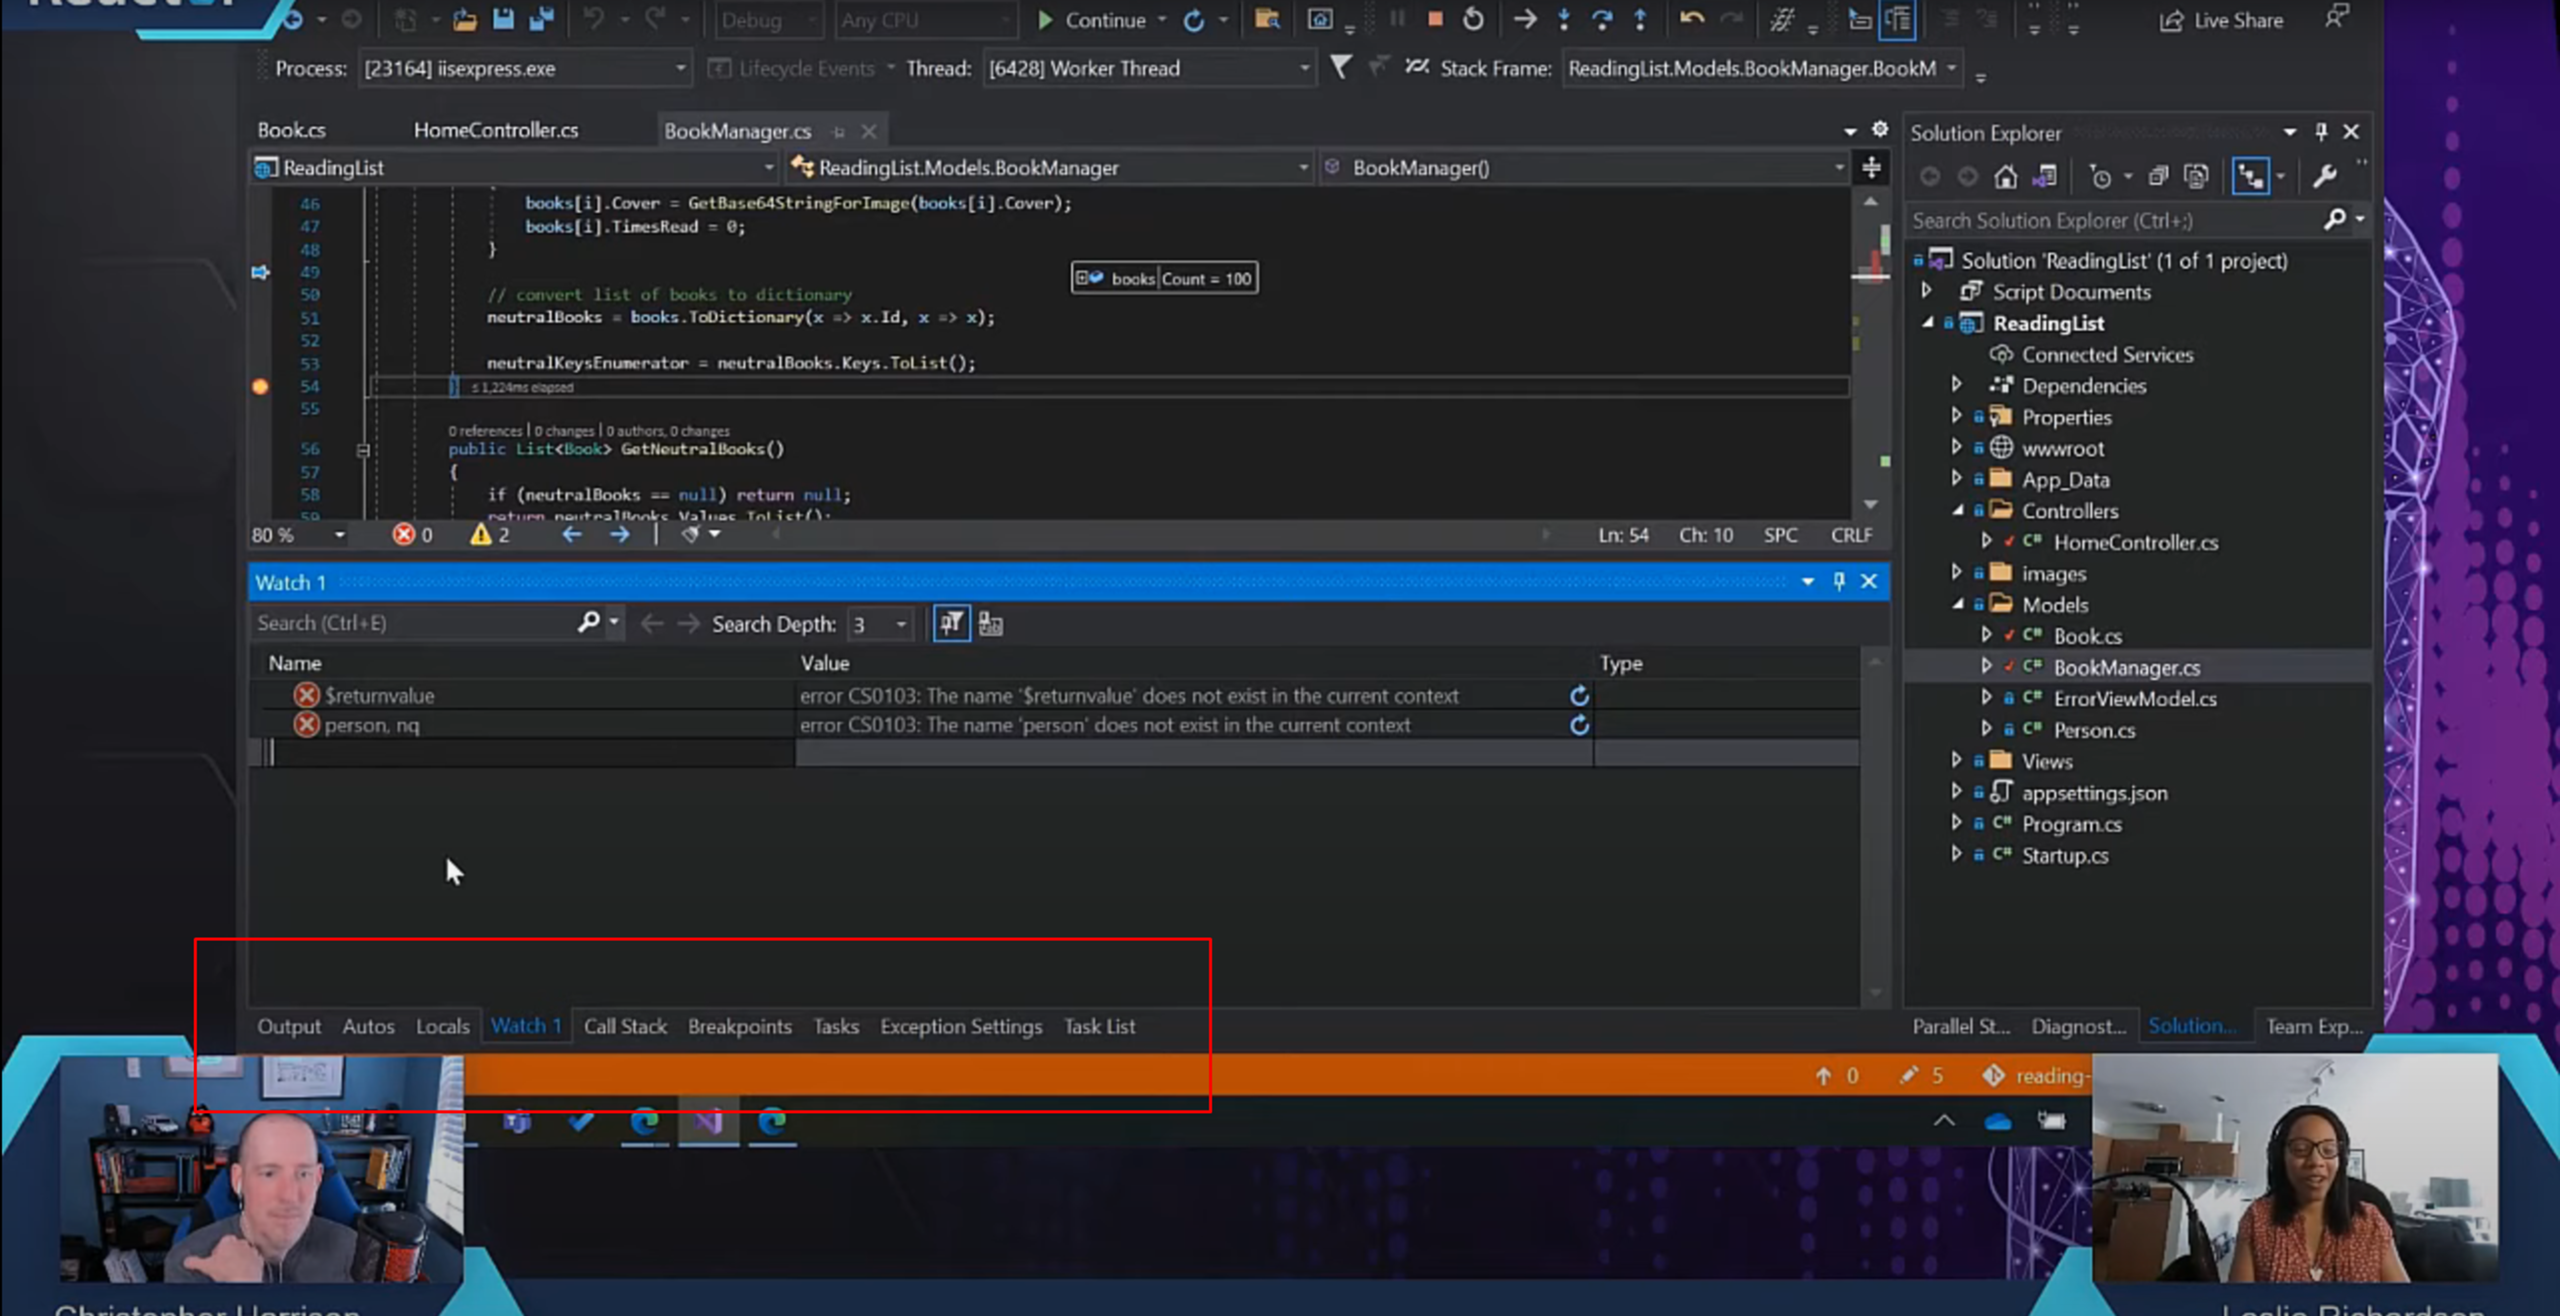This screenshot has height=1316, width=2560.
Task: Collapse the Models folder
Action: coord(1956,604)
